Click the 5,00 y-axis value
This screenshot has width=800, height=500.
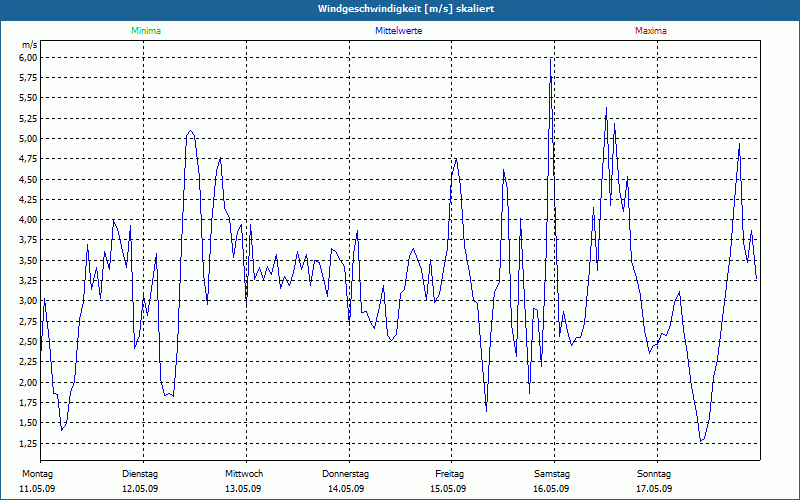[28, 139]
